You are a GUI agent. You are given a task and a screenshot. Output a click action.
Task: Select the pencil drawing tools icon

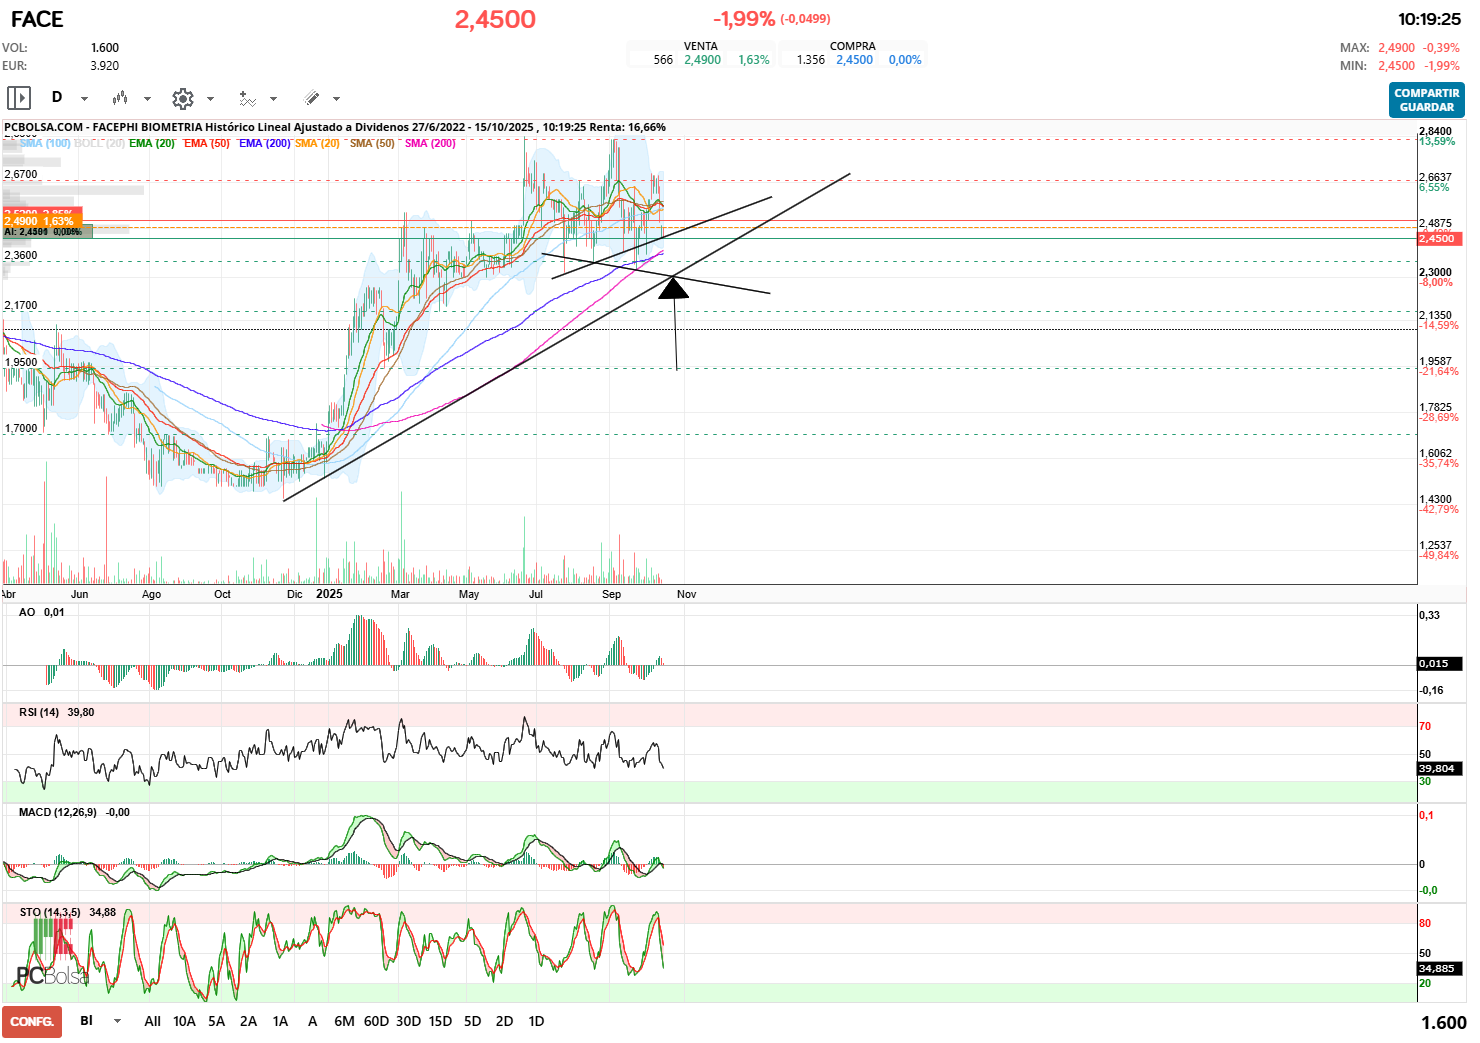311,98
